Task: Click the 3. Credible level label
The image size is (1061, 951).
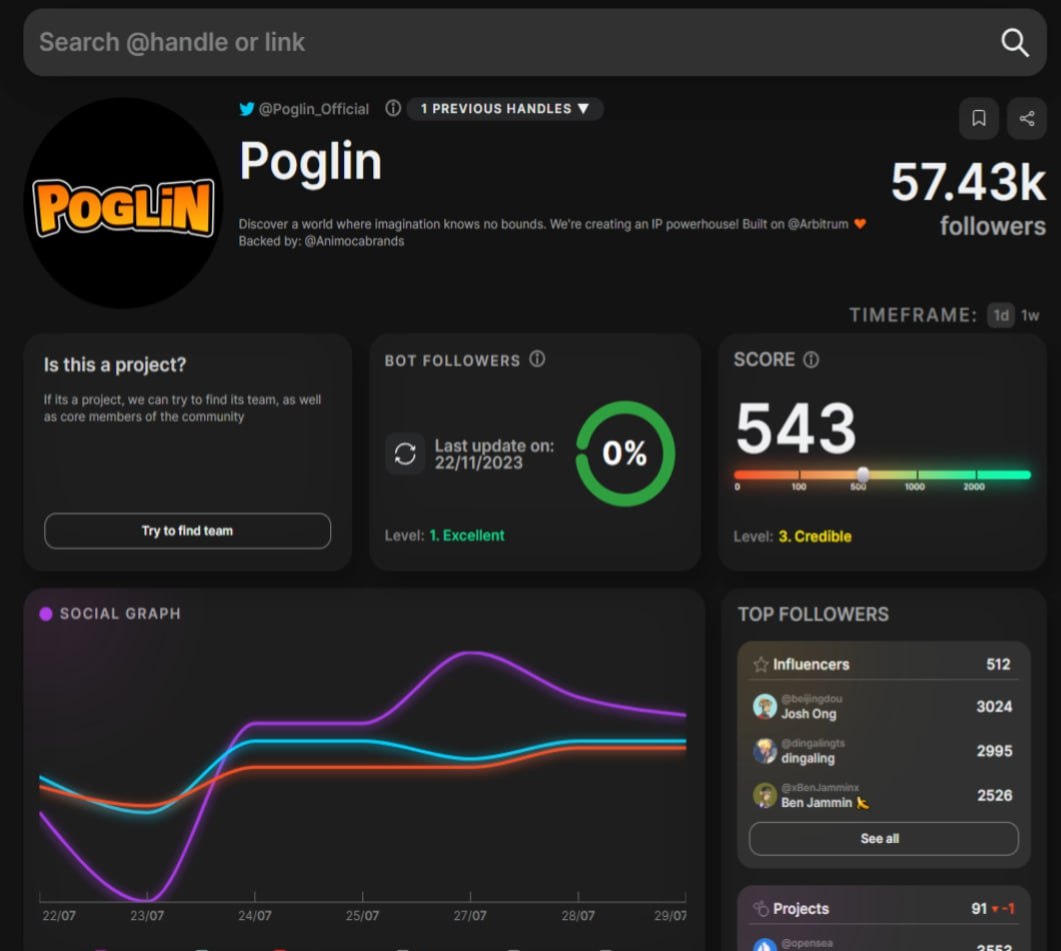Action: point(815,537)
